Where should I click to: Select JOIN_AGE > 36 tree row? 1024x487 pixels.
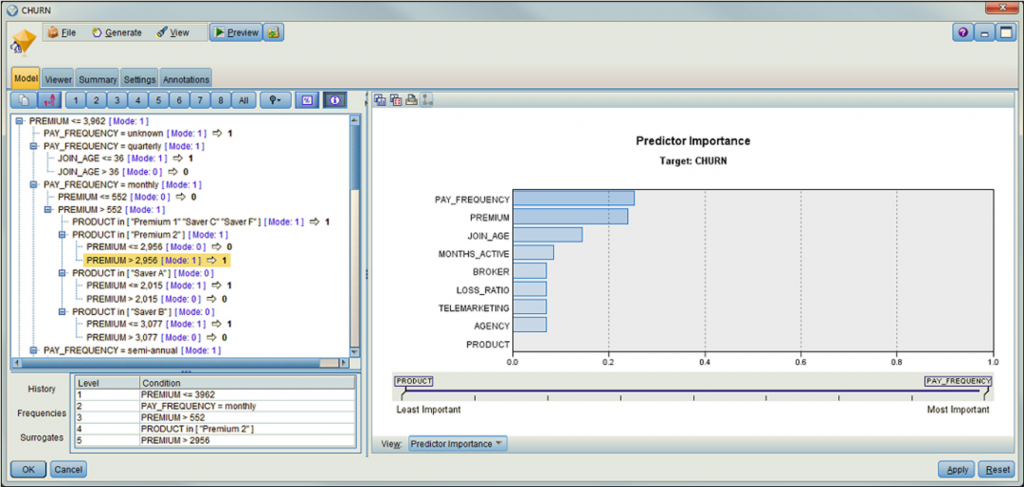123,172
